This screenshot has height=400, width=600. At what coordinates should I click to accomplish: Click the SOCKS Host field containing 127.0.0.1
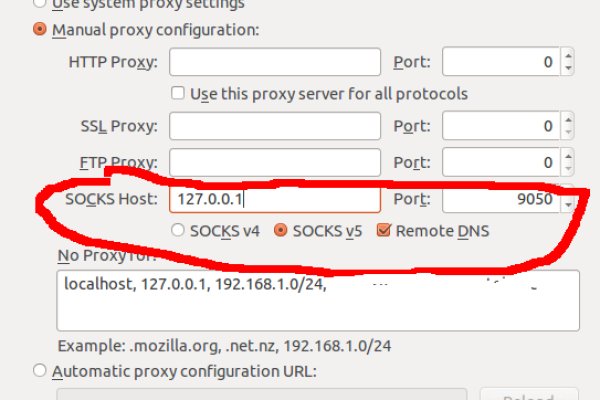point(275,200)
